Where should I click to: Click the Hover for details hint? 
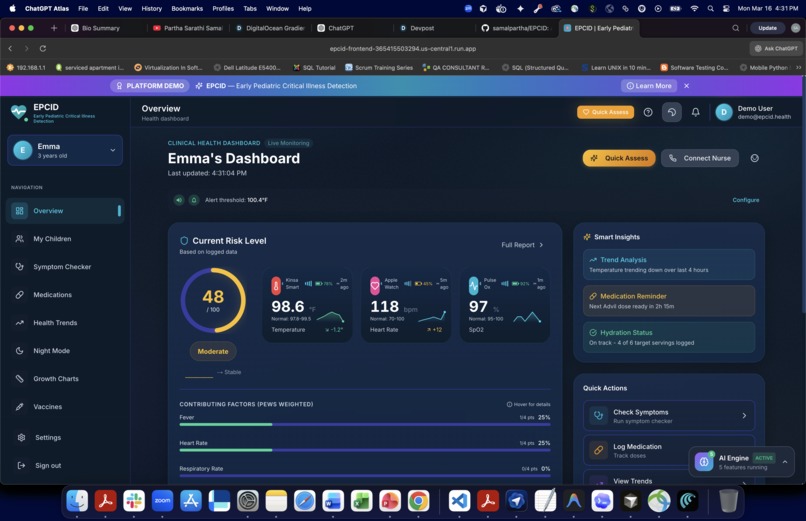click(528, 404)
